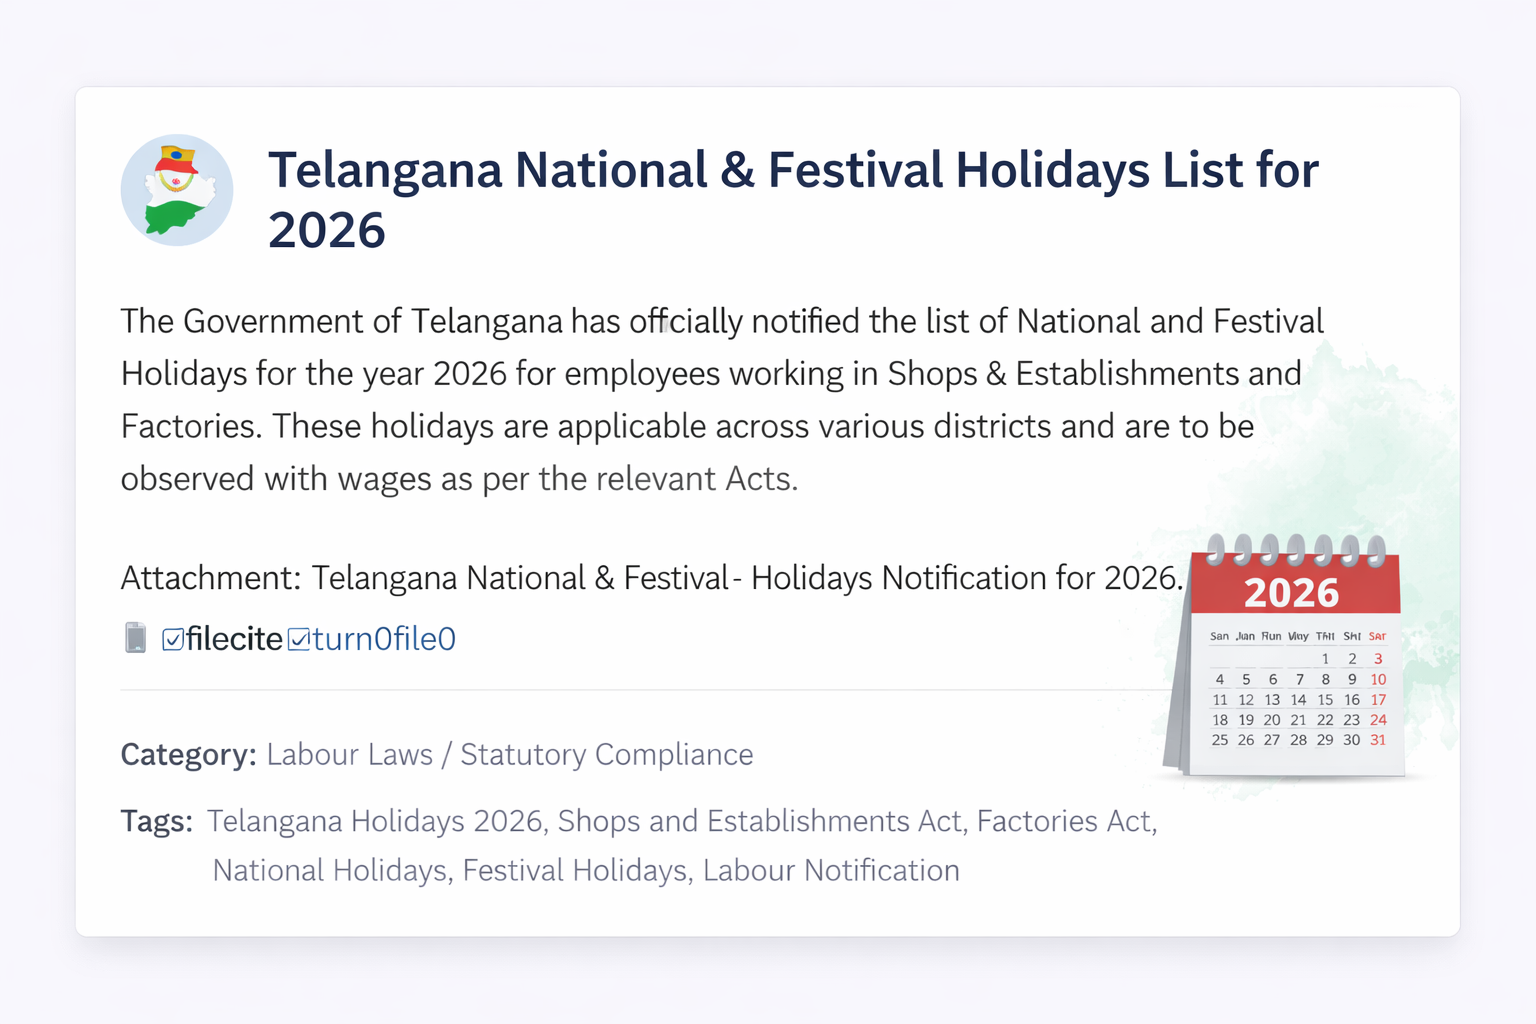Open the turn0file0 attachment link

pos(384,639)
